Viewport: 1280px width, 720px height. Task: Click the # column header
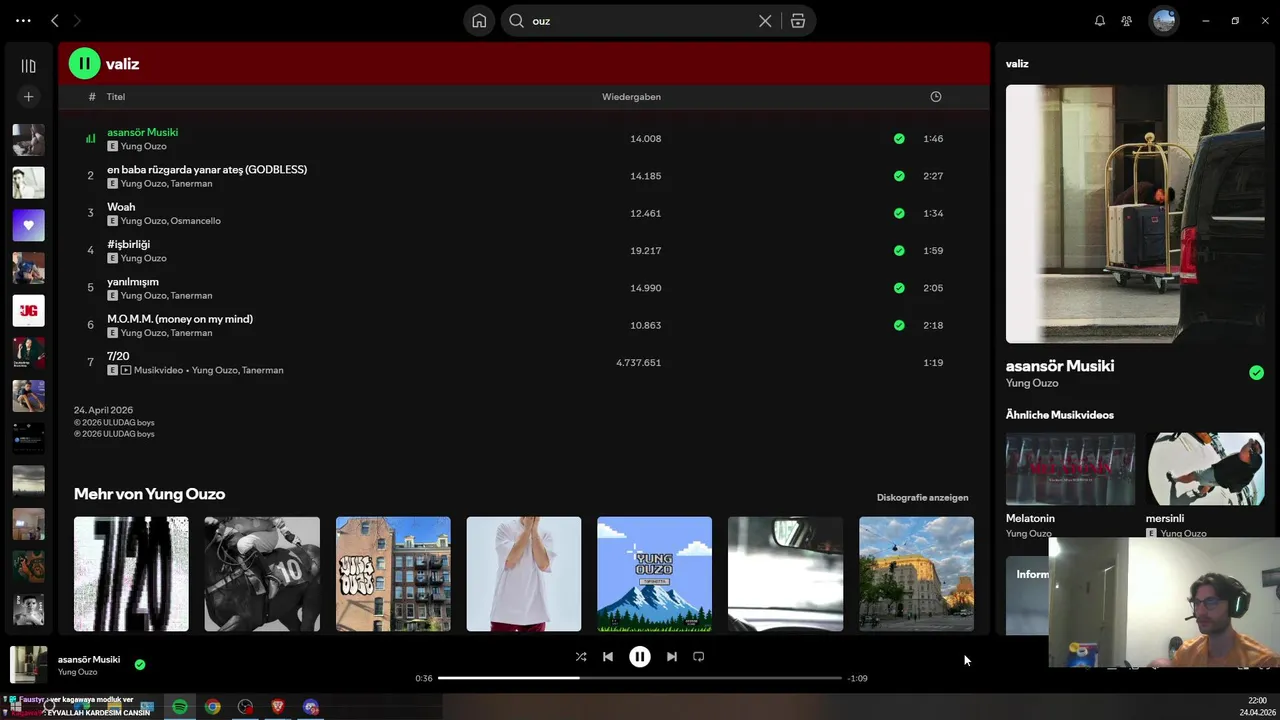[92, 97]
